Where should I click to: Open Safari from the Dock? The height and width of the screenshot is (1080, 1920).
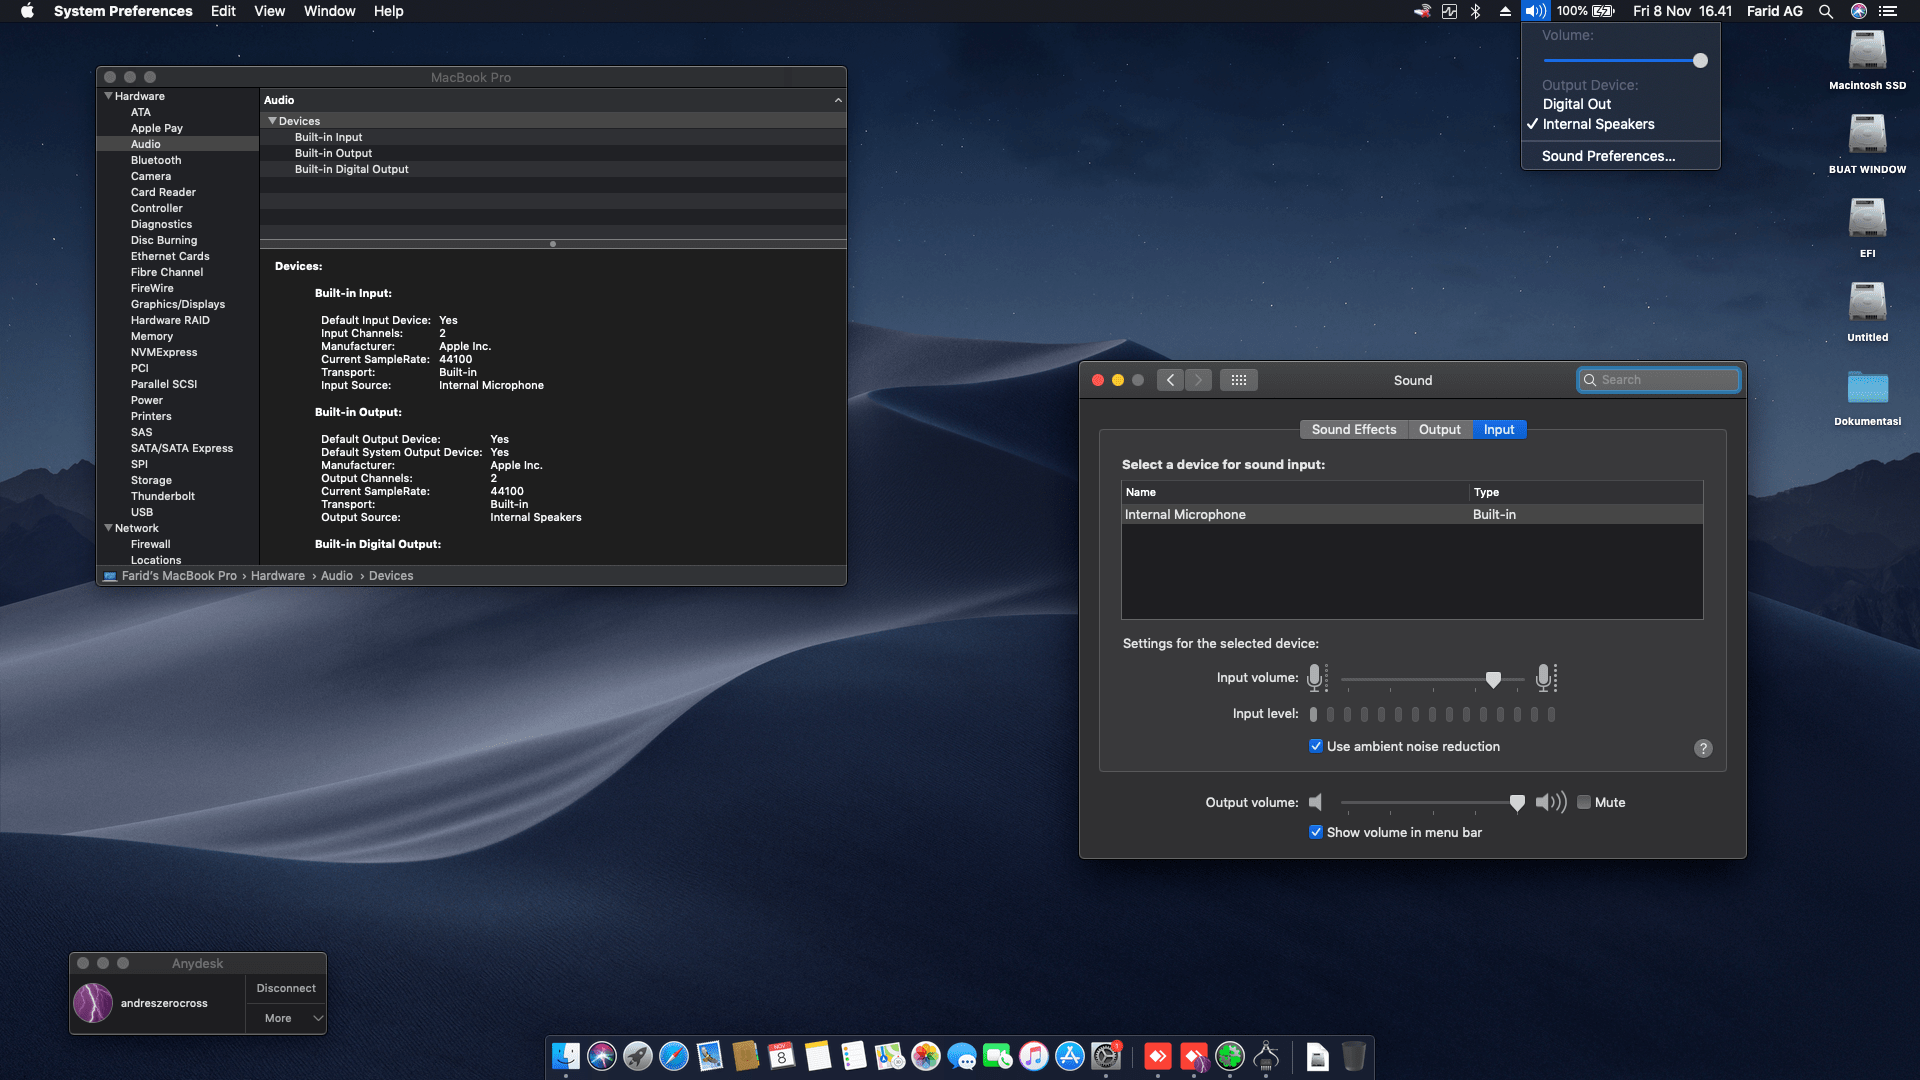click(x=674, y=1057)
